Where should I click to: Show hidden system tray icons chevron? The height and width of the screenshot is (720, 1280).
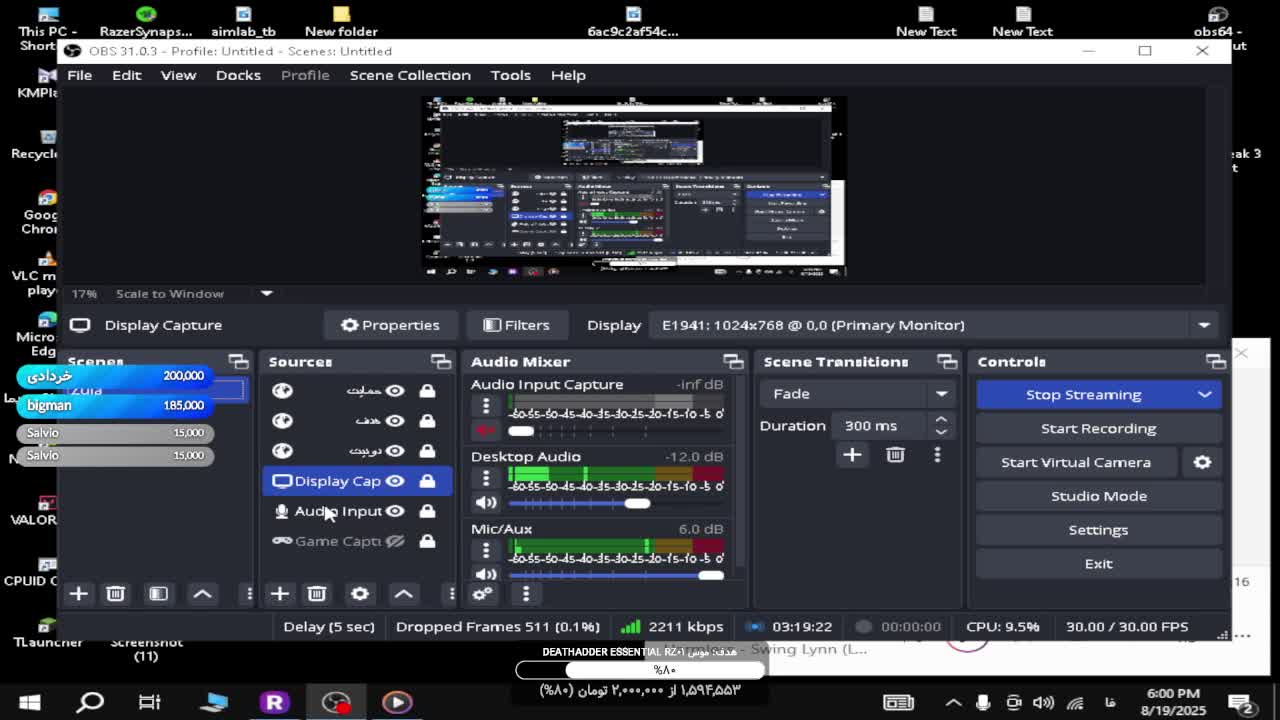pos(953,703)
